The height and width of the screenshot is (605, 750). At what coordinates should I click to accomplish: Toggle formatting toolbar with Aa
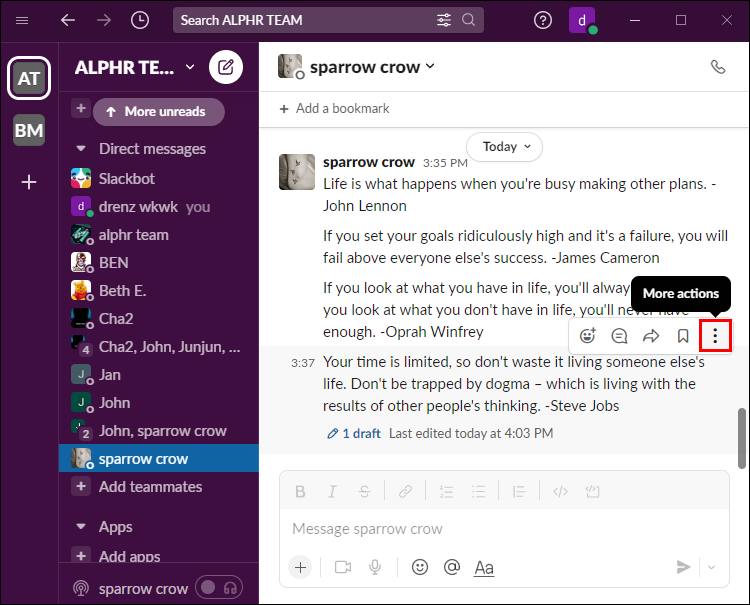(x=484, y=568)
